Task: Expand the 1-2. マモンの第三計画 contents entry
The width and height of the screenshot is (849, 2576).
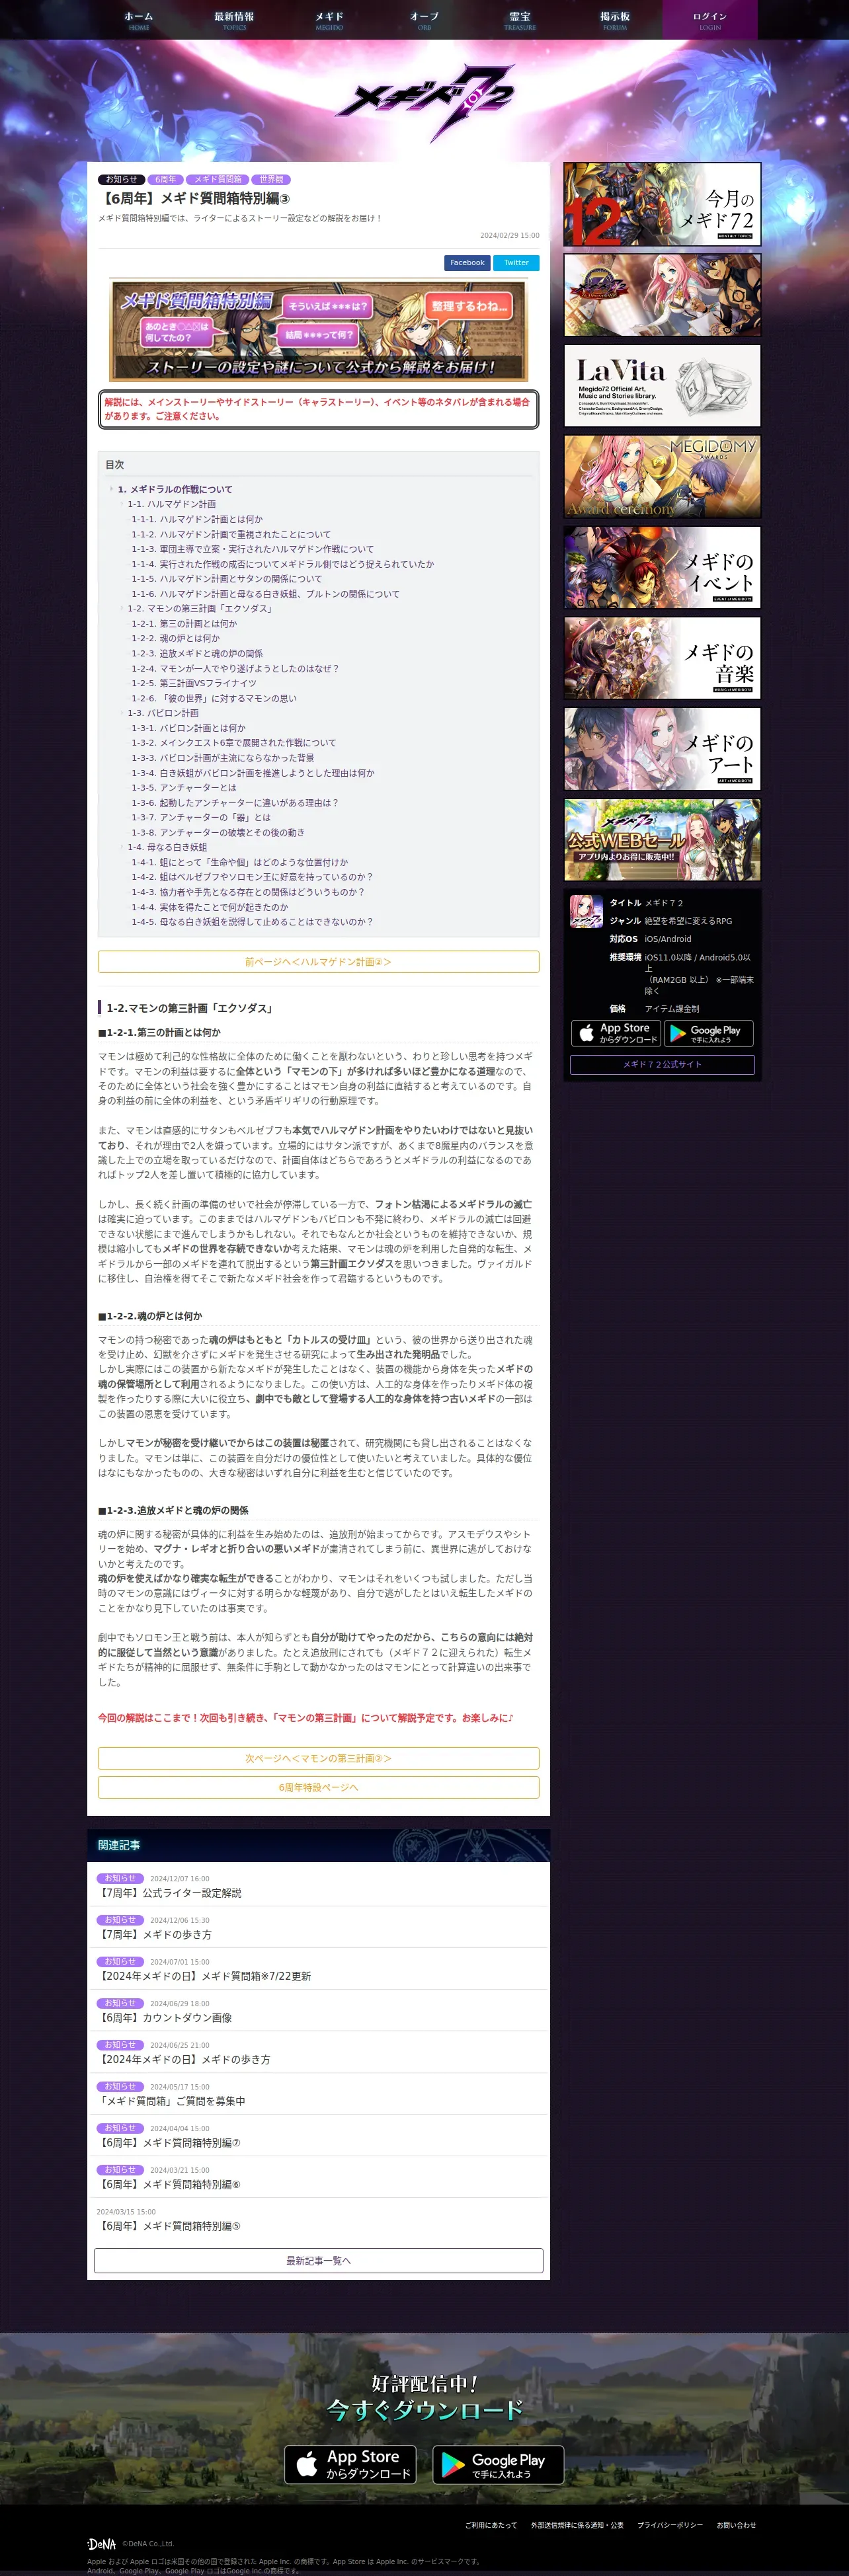Action: tap(122, 608)
